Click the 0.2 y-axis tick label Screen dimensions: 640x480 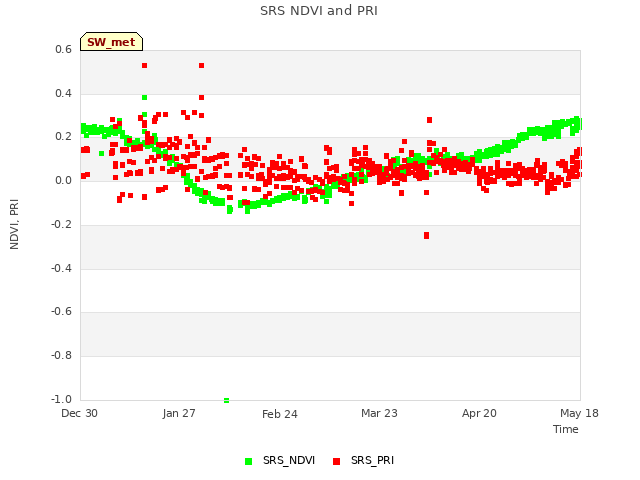[x=63, y=137]
